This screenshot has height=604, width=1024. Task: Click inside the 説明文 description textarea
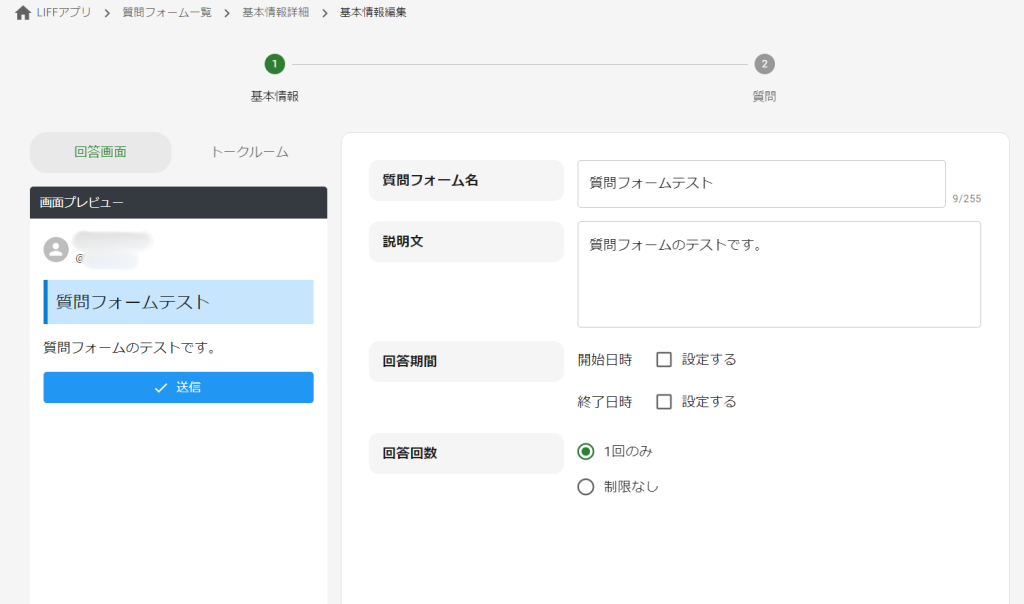pos(778,273)
